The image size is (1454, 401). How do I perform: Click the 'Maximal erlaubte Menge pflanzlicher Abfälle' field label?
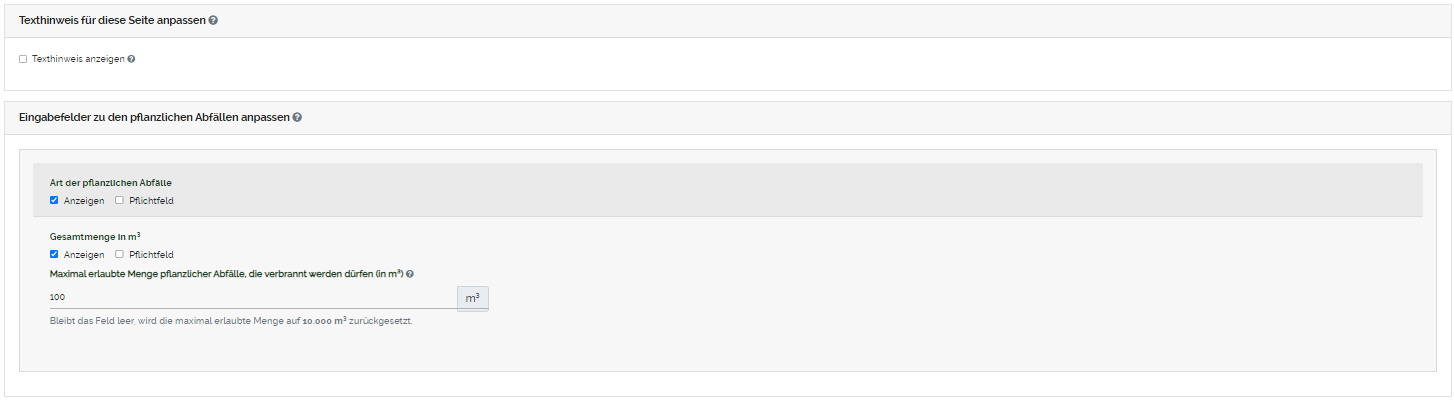225,273
